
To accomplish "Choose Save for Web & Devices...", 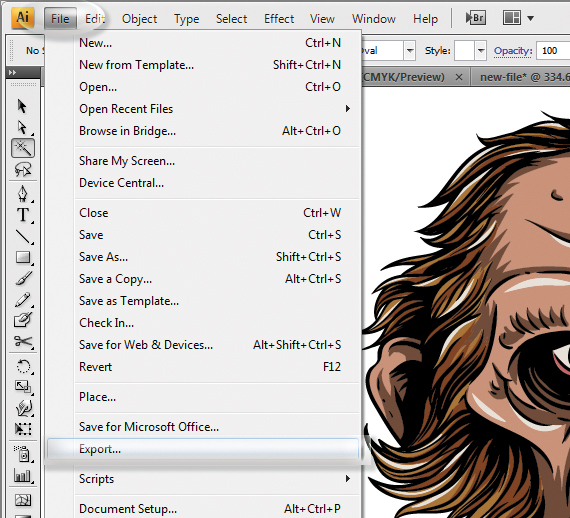I will [x=146, y=345].
